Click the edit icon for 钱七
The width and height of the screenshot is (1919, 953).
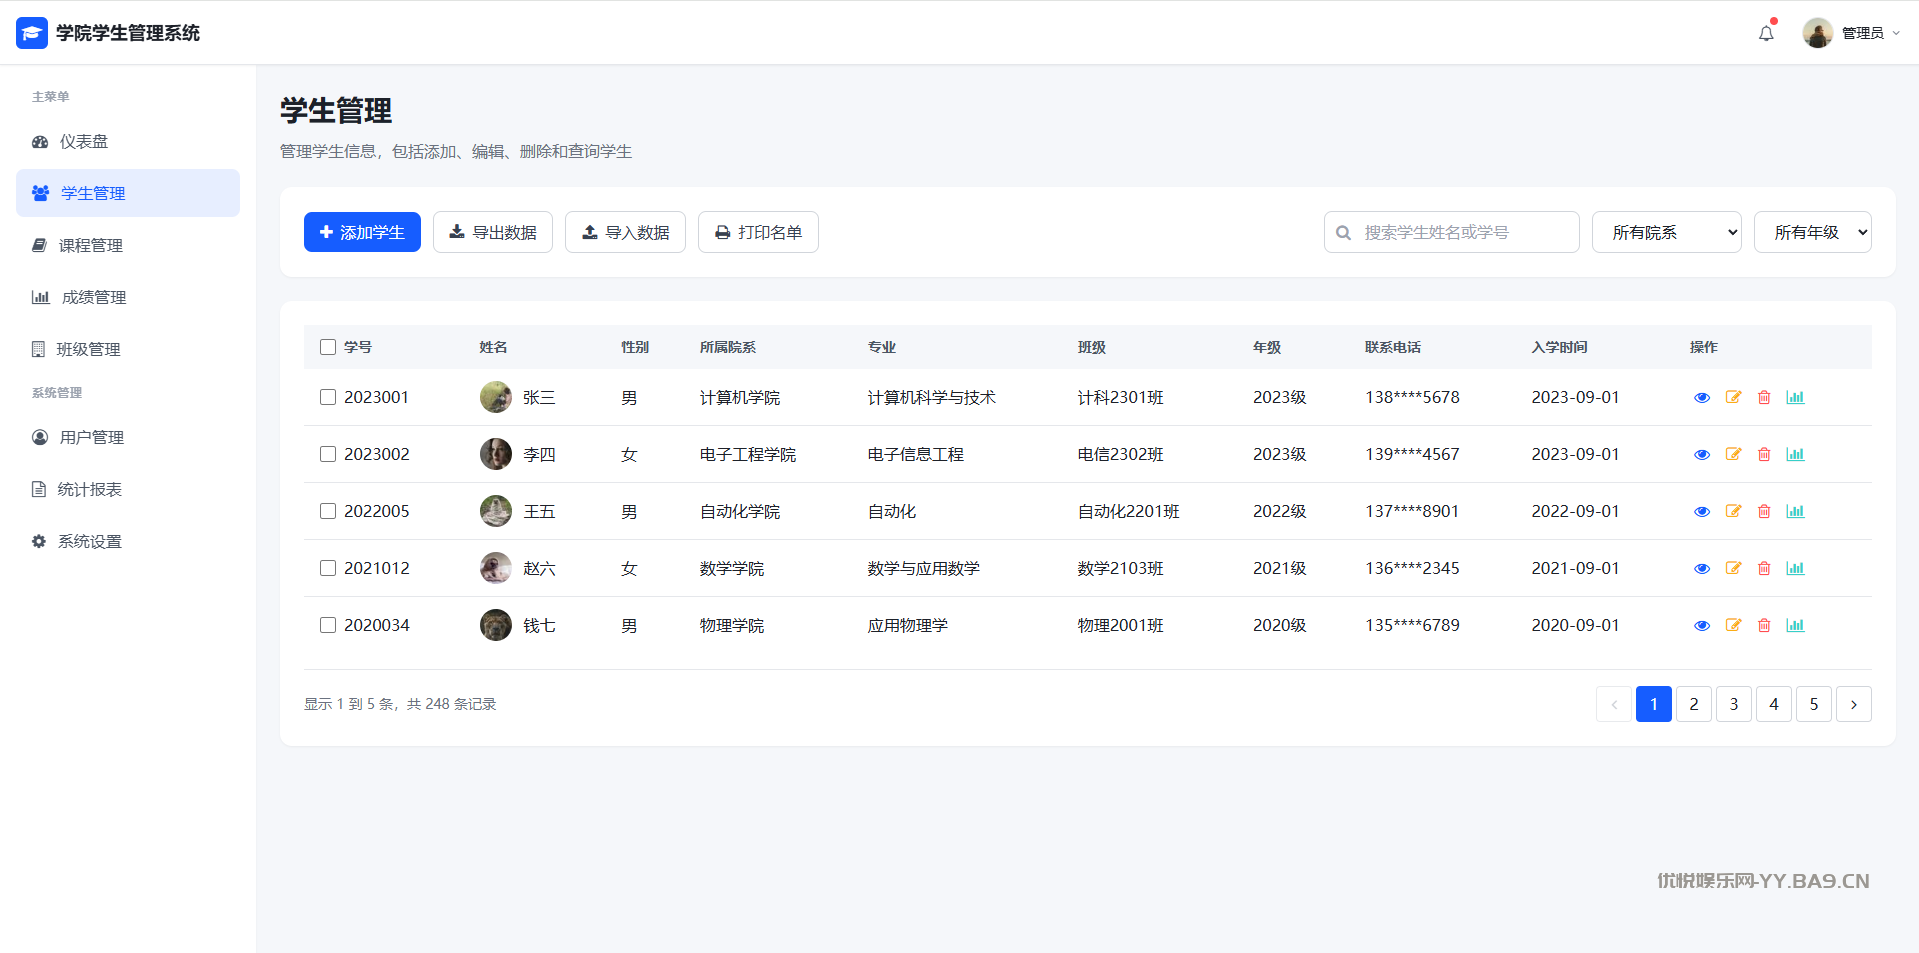[1733, 625]
